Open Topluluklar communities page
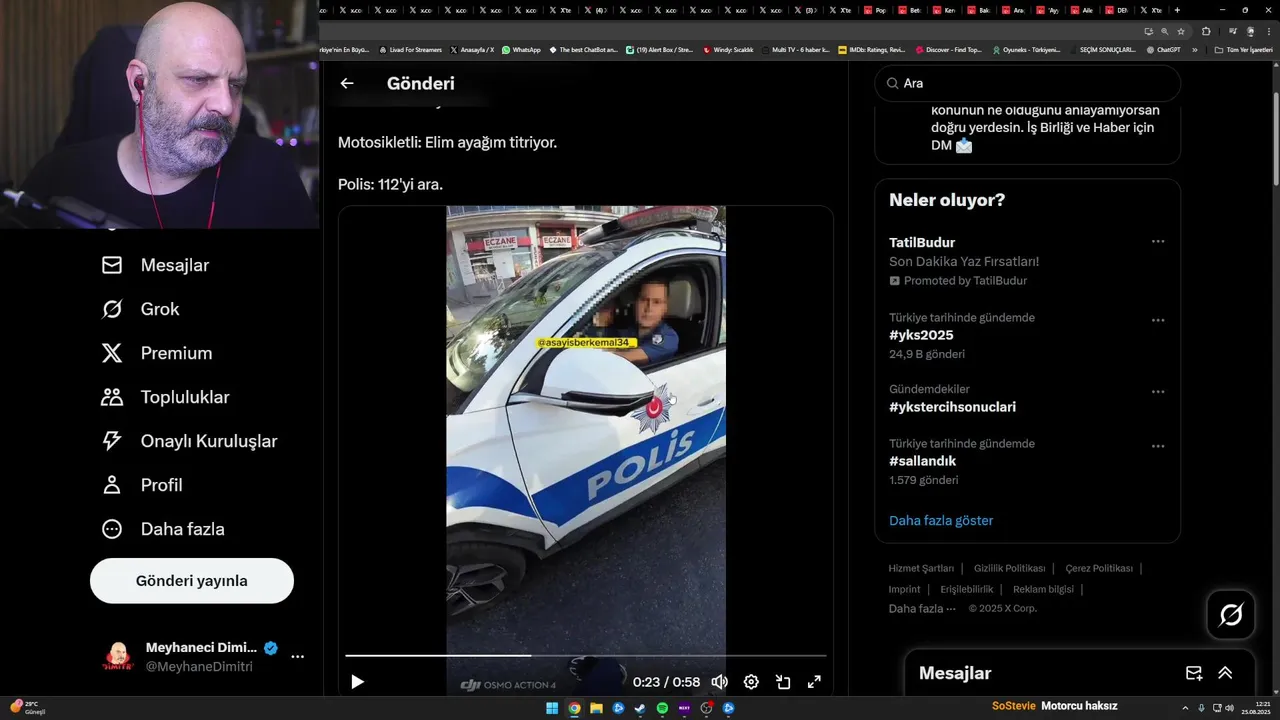This screenshot has width=1280, height=720. [165, 397]
